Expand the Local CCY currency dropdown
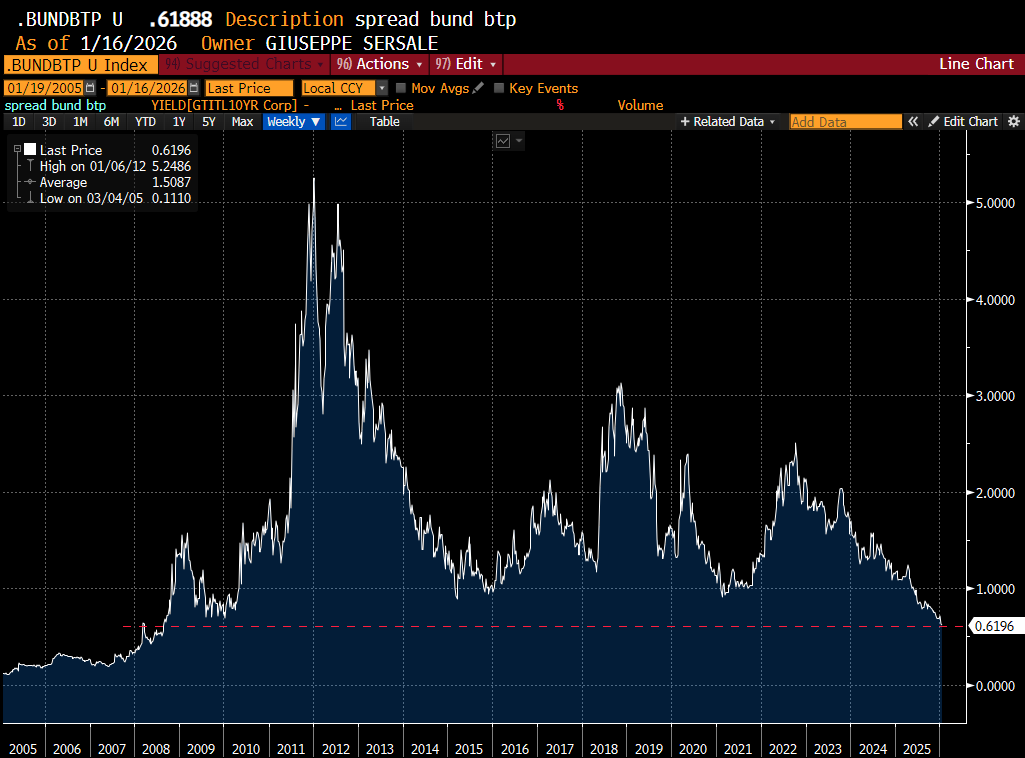The width and height of the screenshot is (1025, 758). point(382,88)
